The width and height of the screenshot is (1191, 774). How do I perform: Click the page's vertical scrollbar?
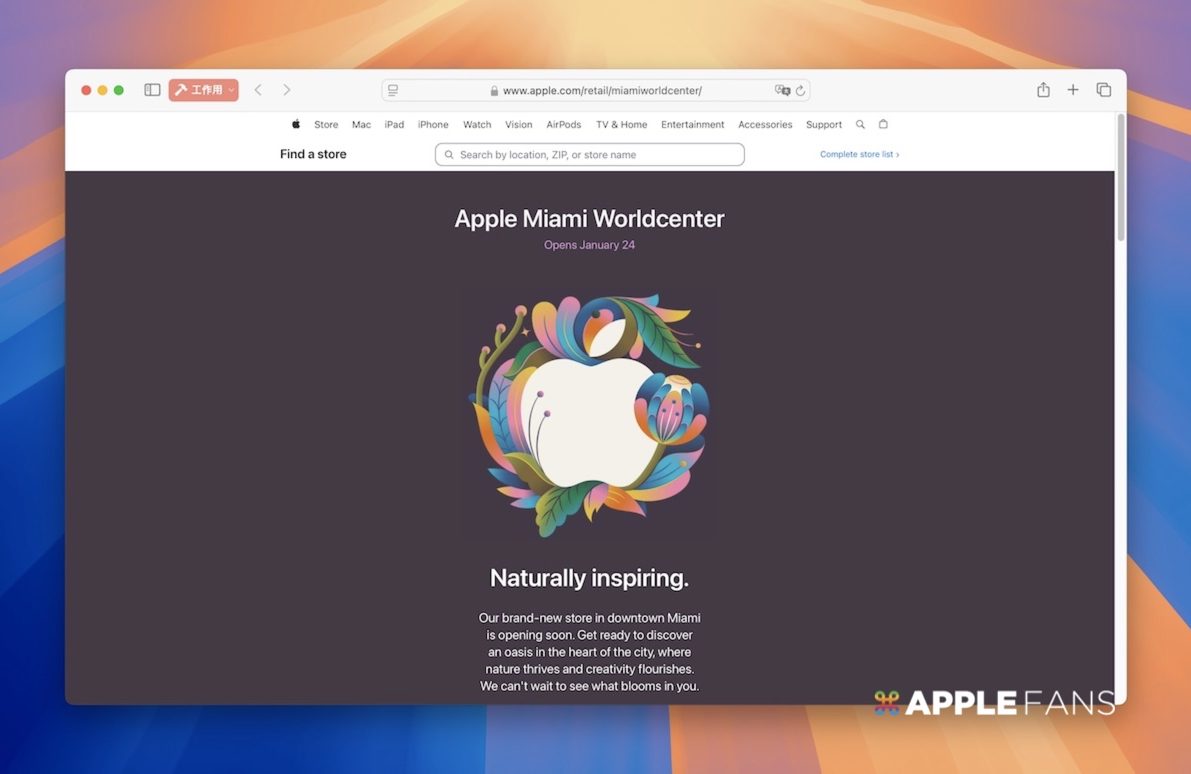point(1120,180)
